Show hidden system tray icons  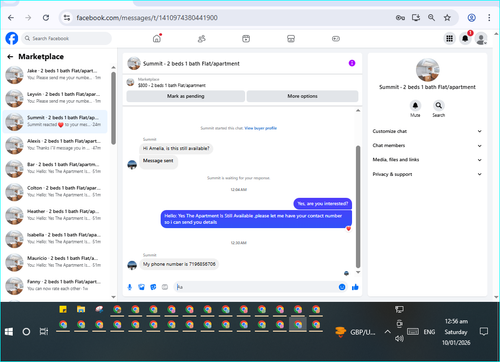pos(387,332)
